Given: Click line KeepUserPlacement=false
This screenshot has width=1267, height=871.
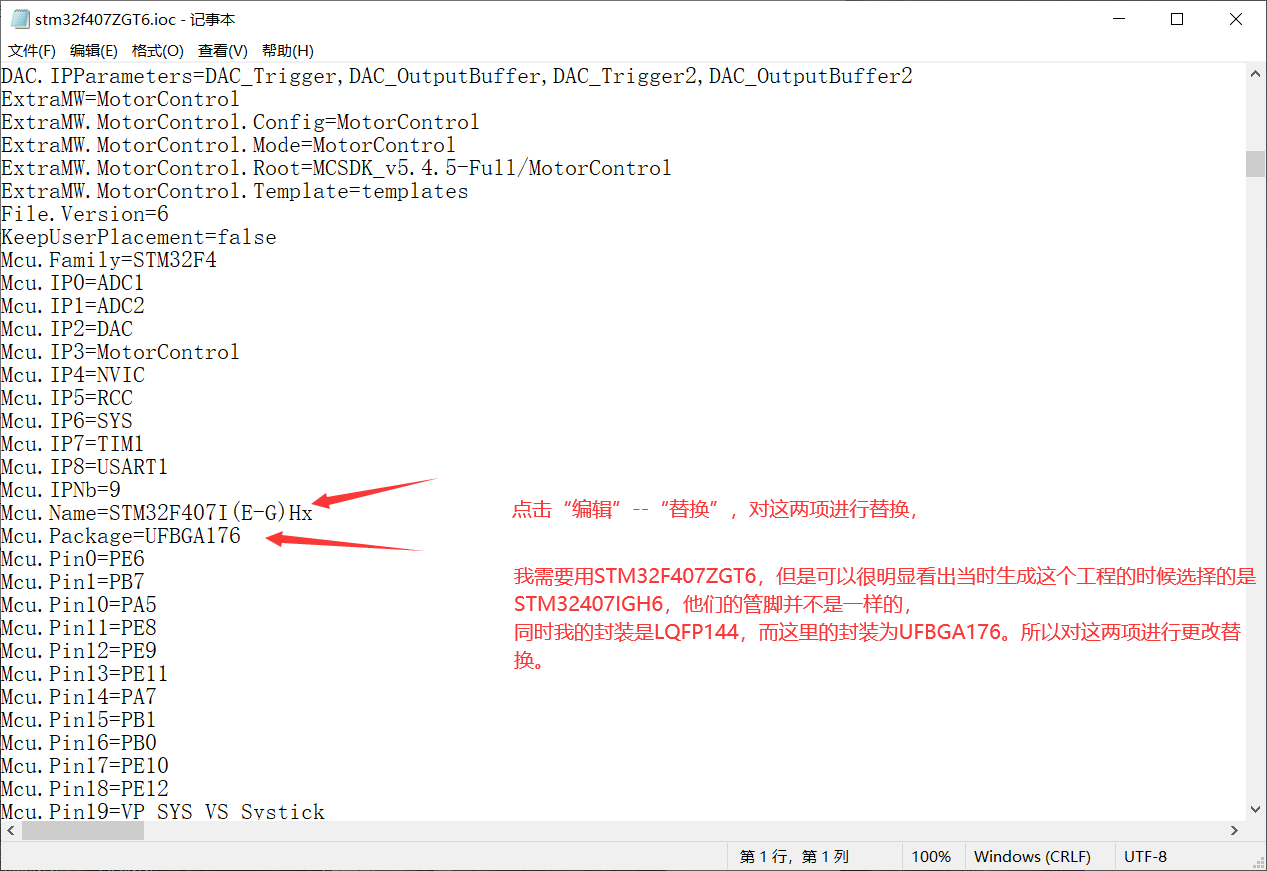Looking at the screenshot, I should coord(139,237).
